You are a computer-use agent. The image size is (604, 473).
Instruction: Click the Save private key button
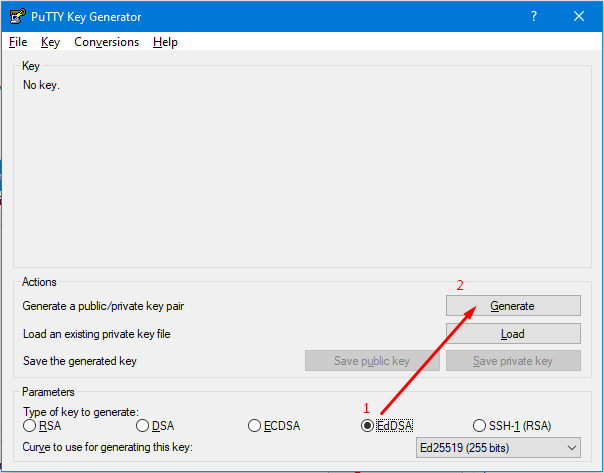[513, 361]
